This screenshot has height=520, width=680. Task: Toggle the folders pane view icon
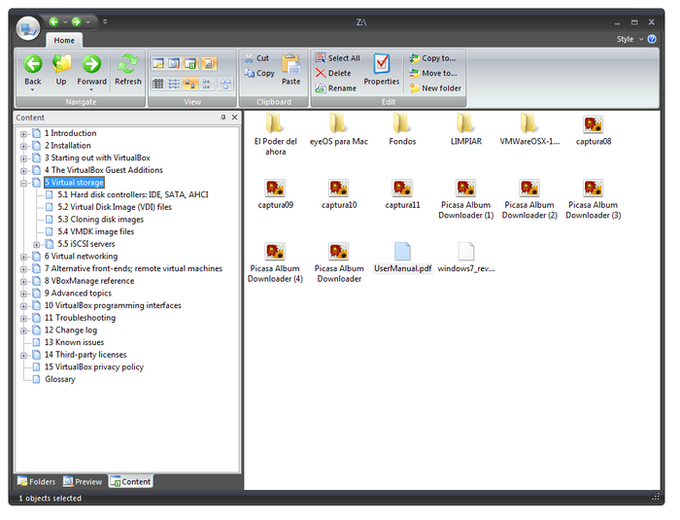point(158,63)
